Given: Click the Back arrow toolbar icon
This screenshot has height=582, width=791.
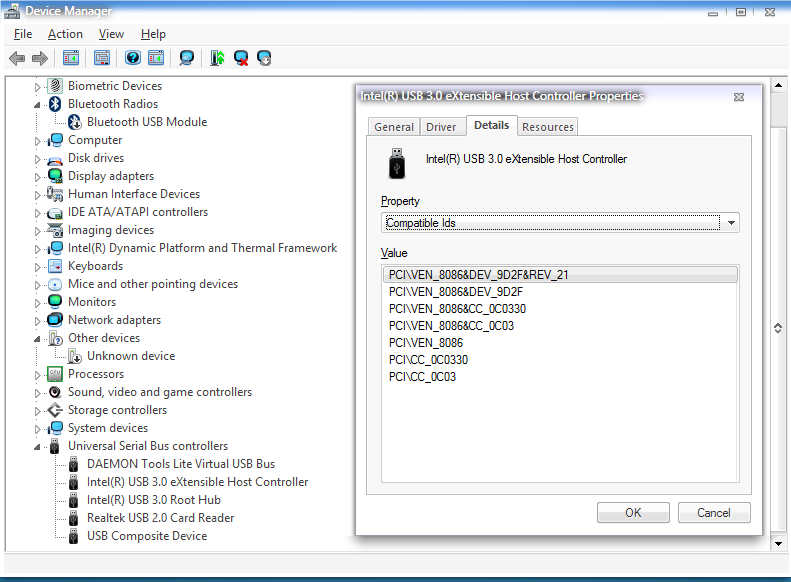Looking at the screenshot, I should click(x=17, y=59).
